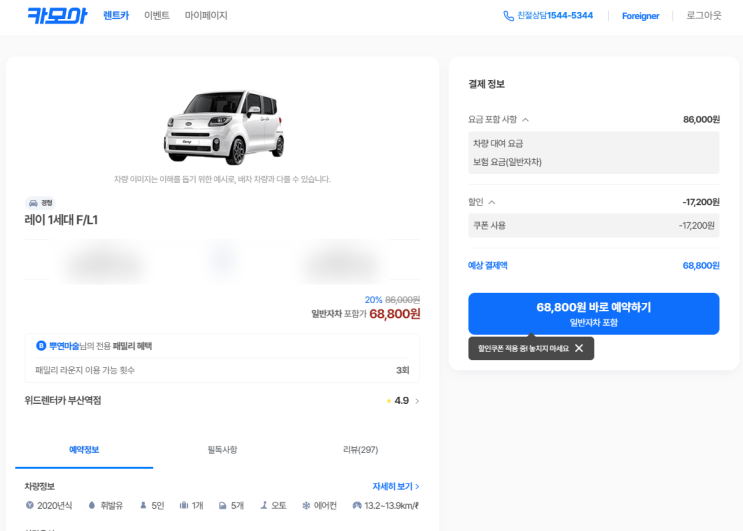Screen dimensions: 743x531
Task: Click the 경형 category badge
Action: click(41, 203)
